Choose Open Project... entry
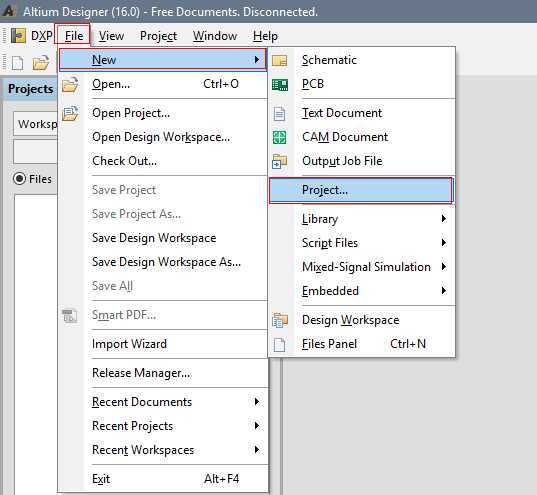The width and height of the screenshot is (537, 495). click(x=163, y=113)
